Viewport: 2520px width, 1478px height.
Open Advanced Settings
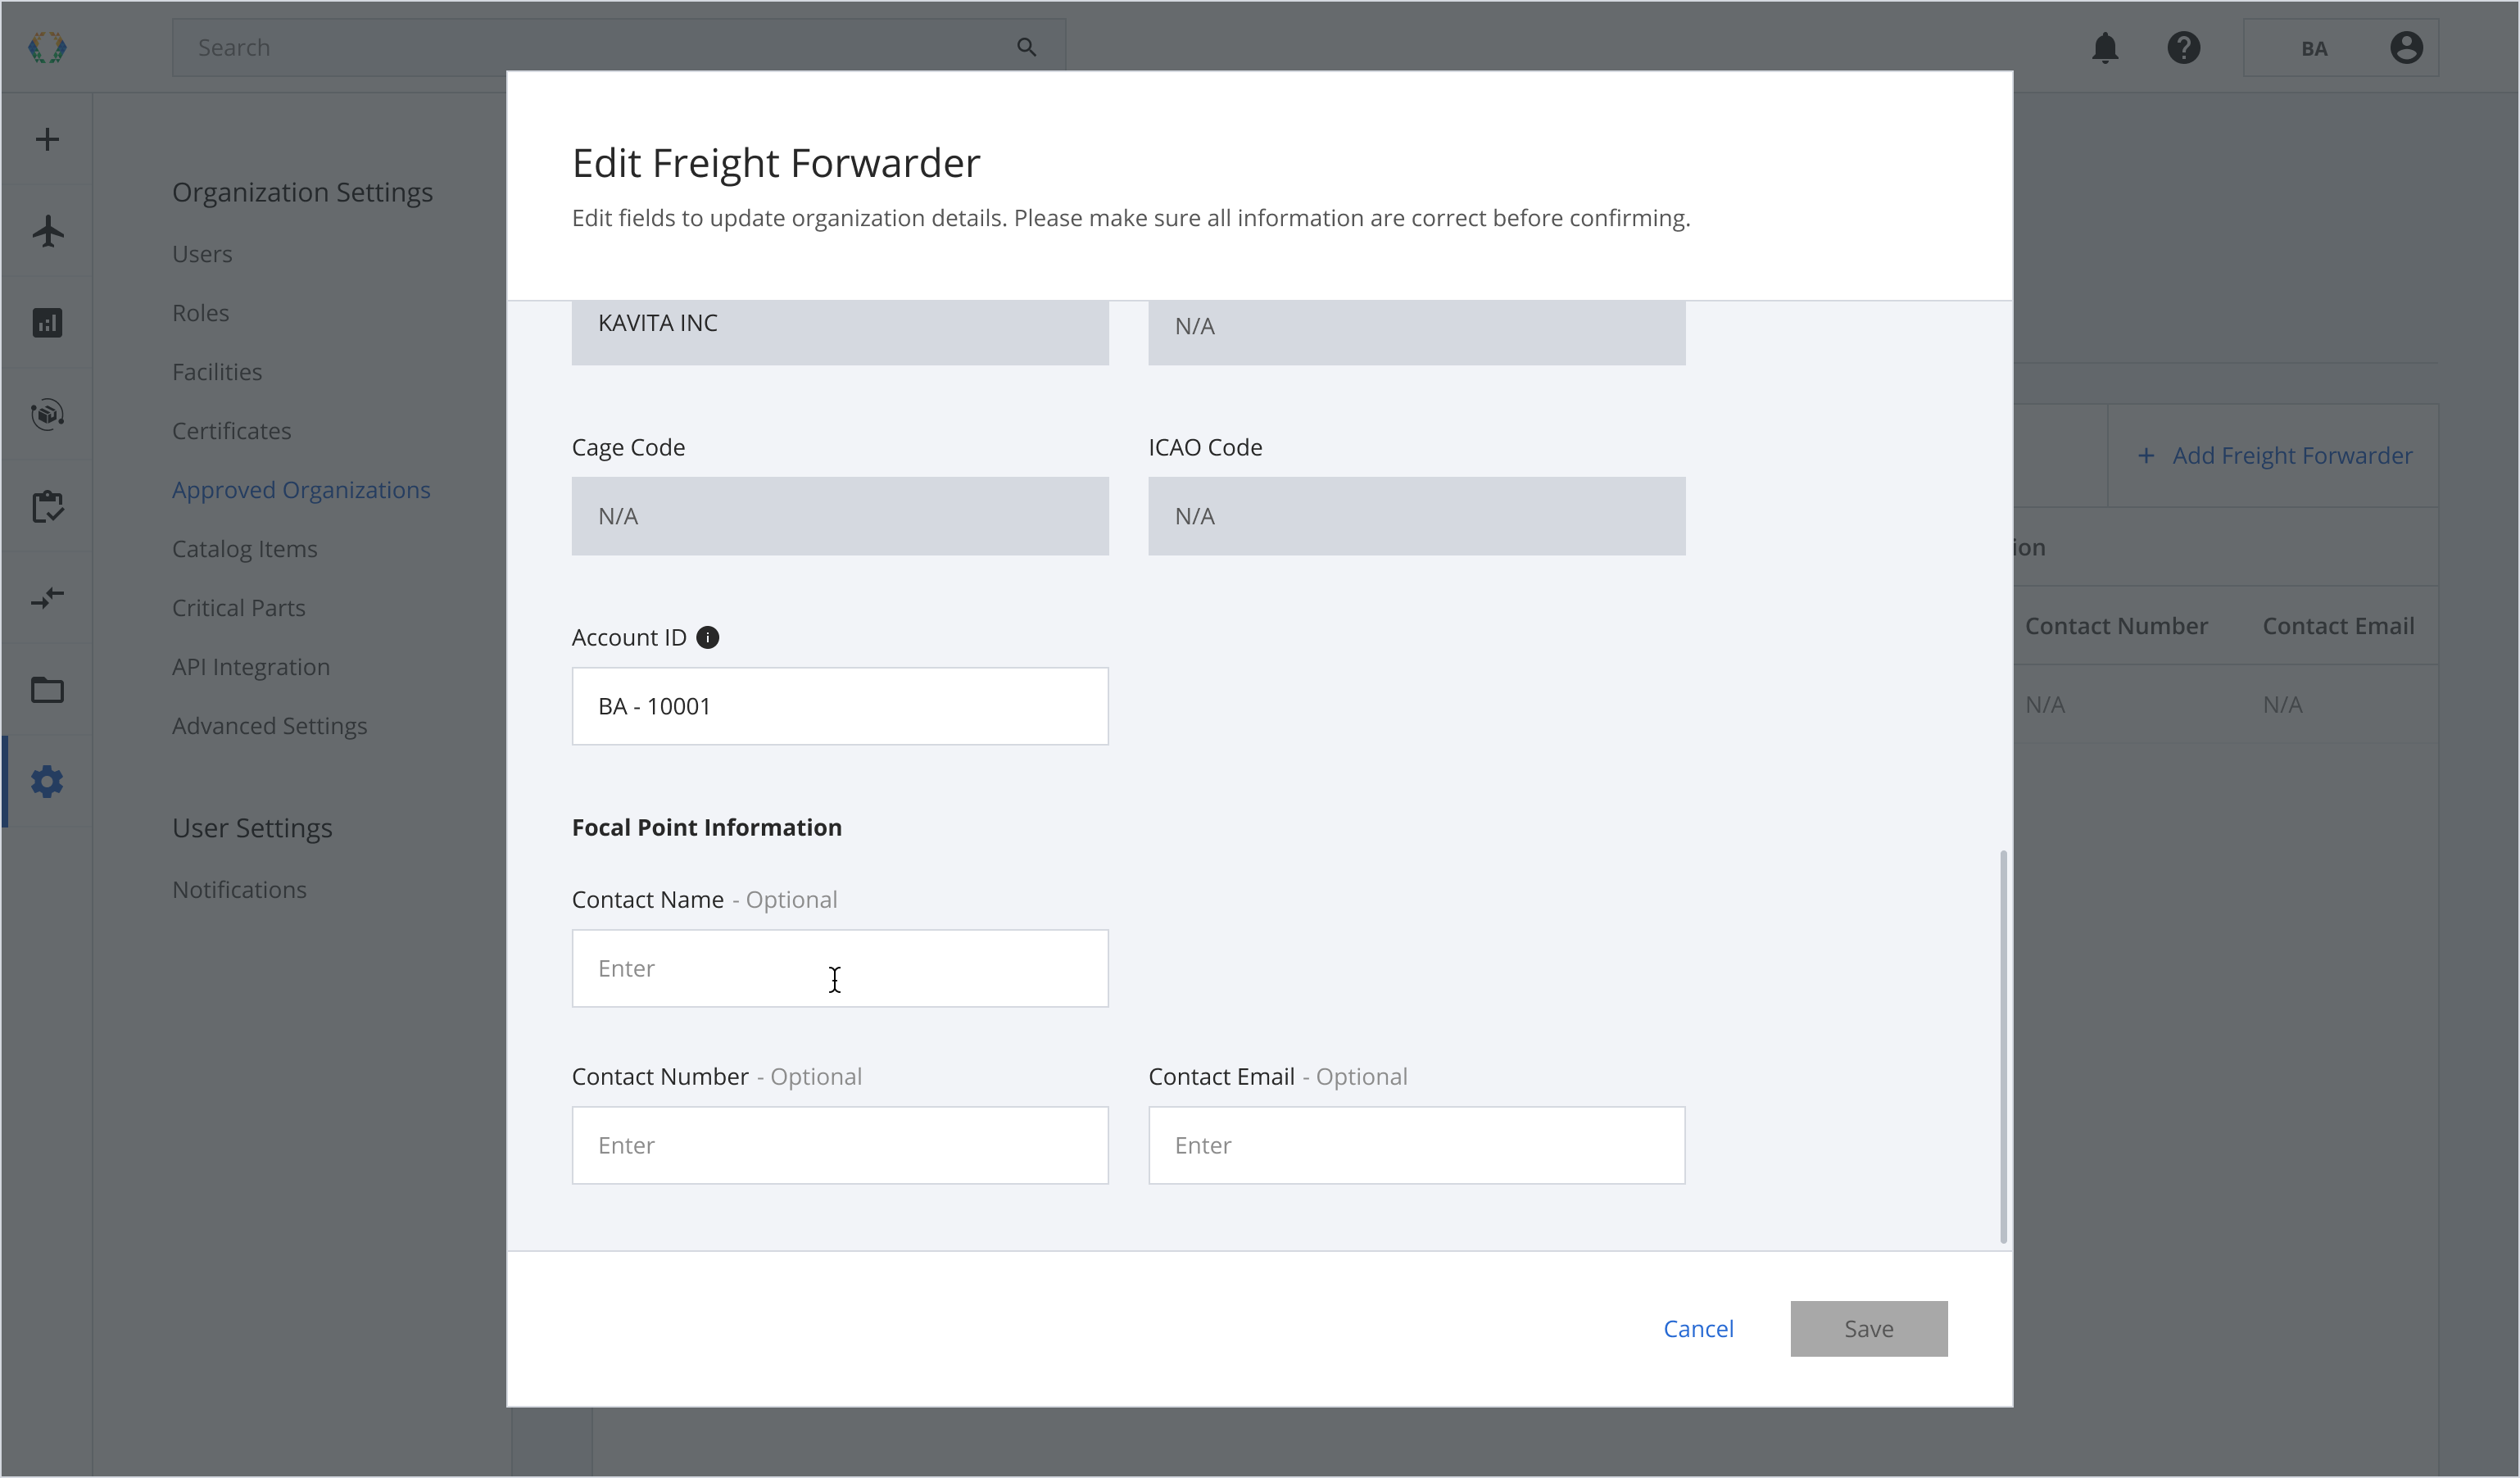[270, 726]
